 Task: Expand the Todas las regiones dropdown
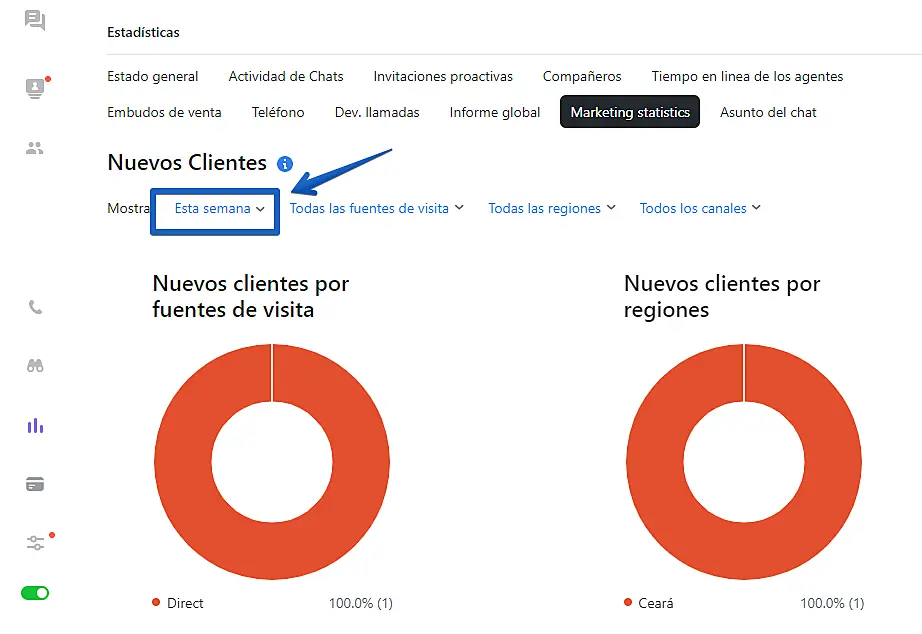click(x=552, y=208)
